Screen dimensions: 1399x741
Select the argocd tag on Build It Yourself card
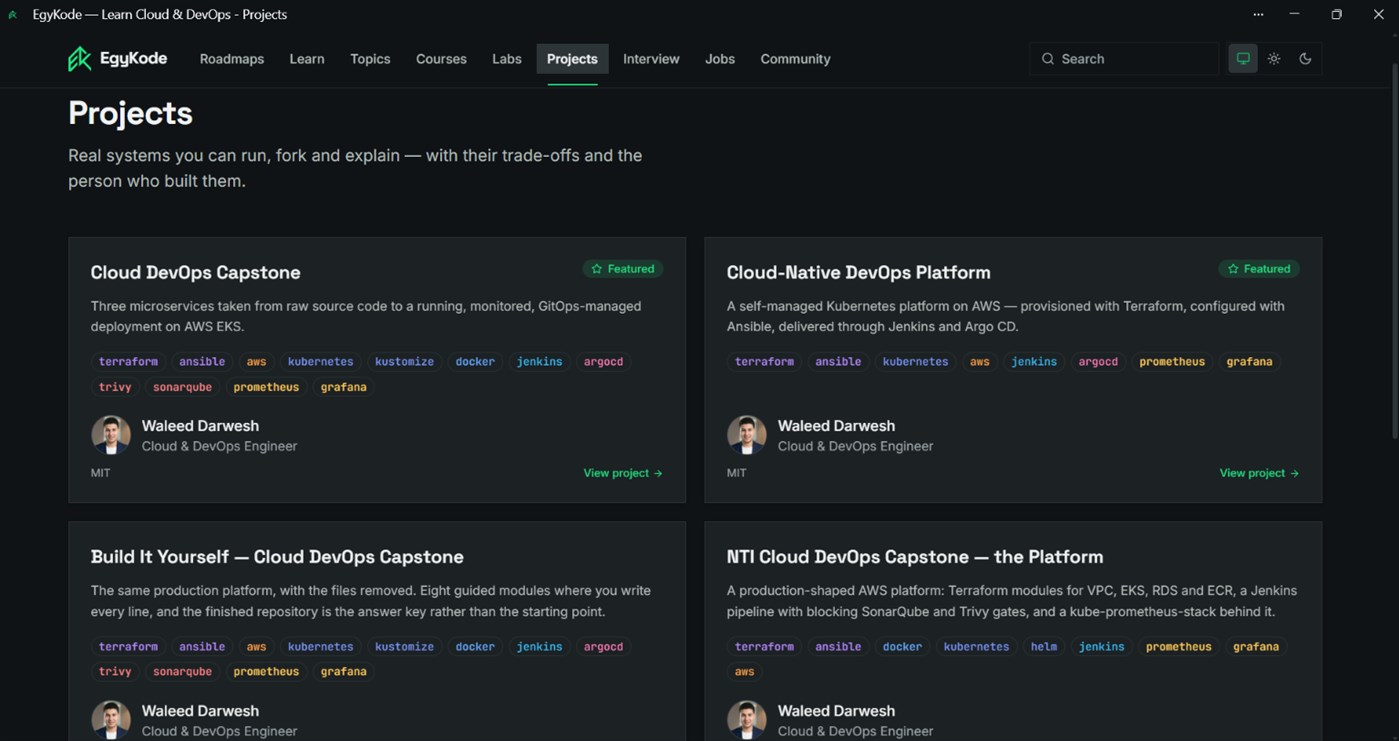(x=603, y=647)
